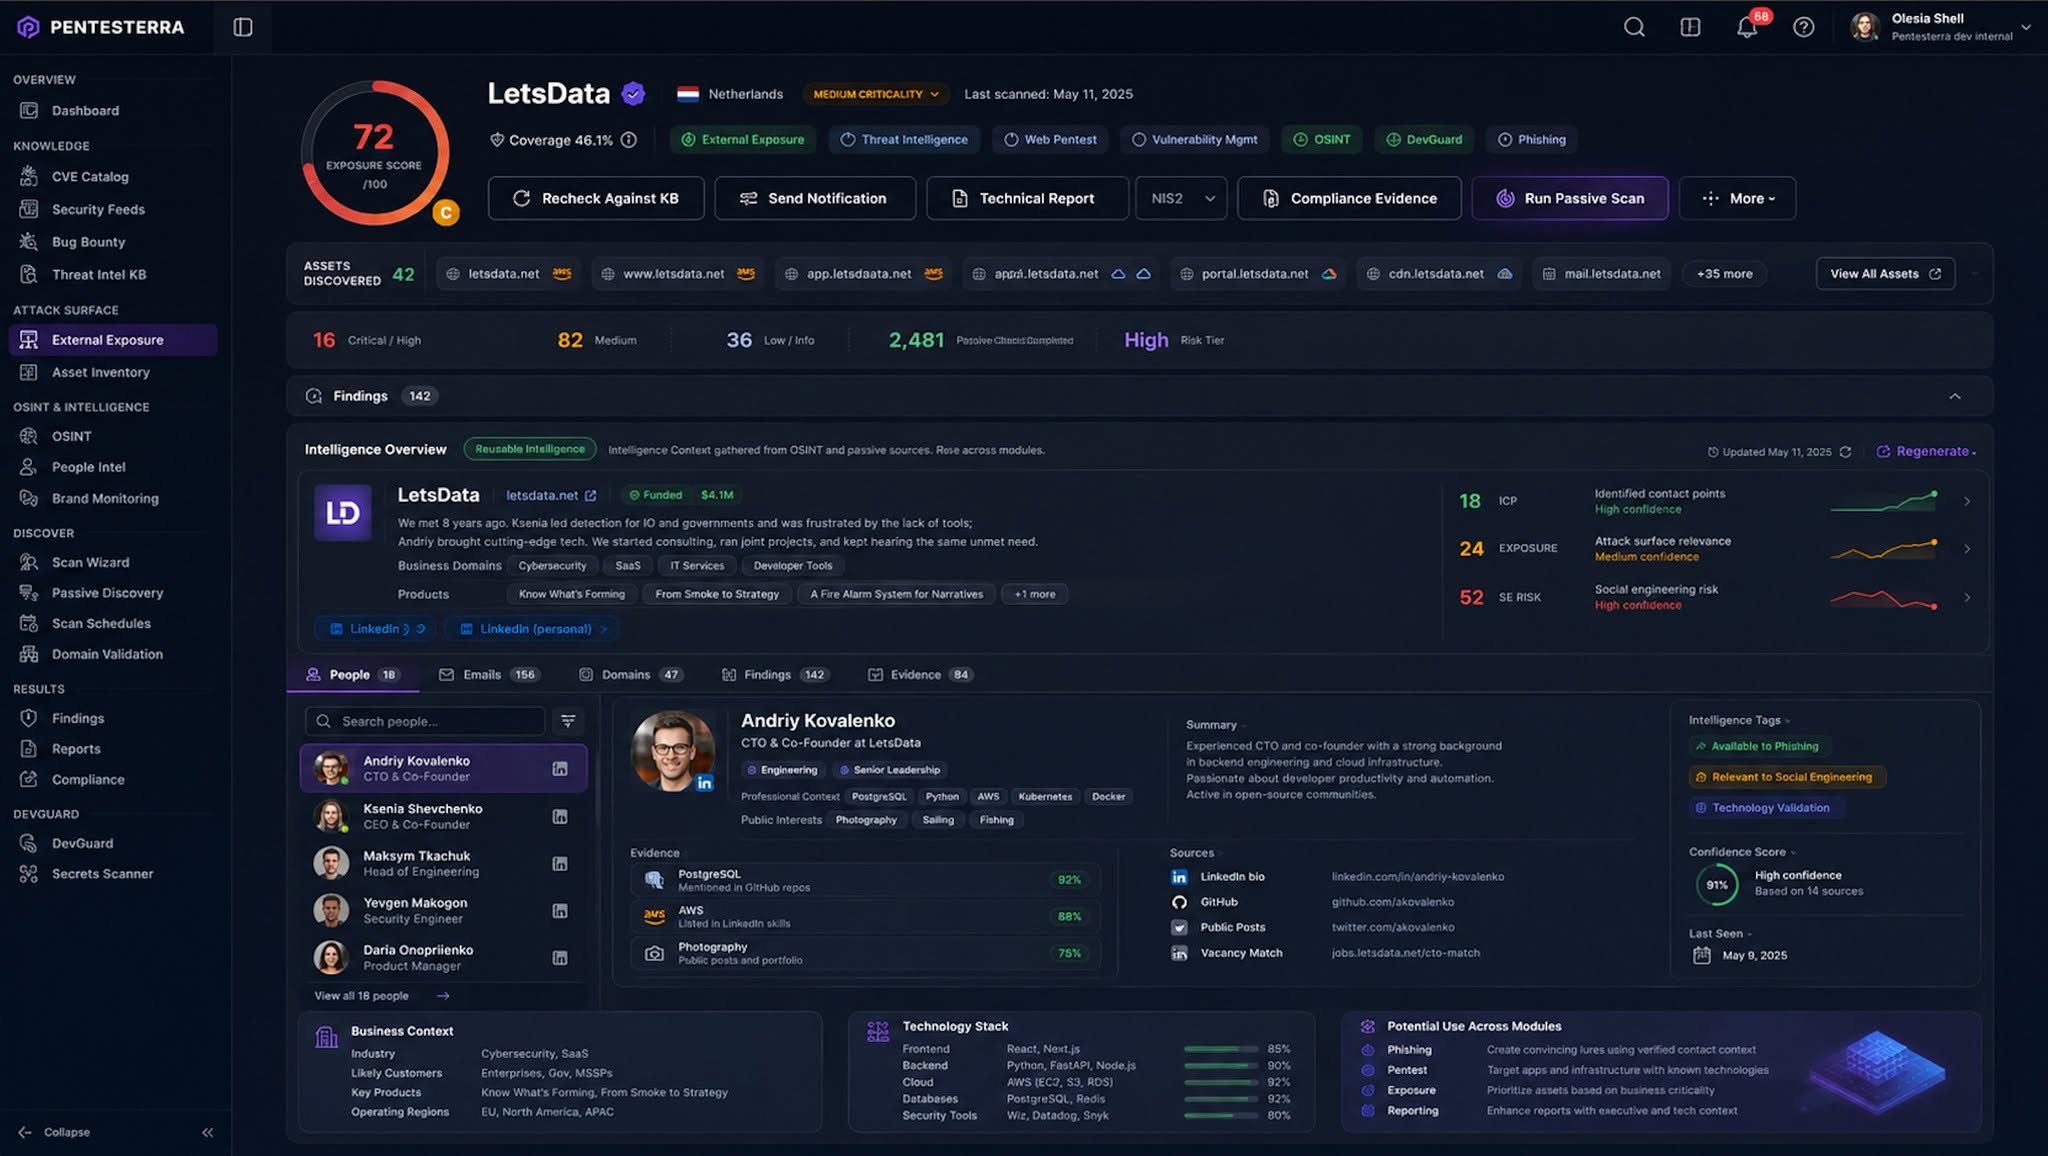Refresh the intelligence overview update icon
Viewport: 2048px width, 1156px height.
pyautogui.click(x=1845, y=452)
